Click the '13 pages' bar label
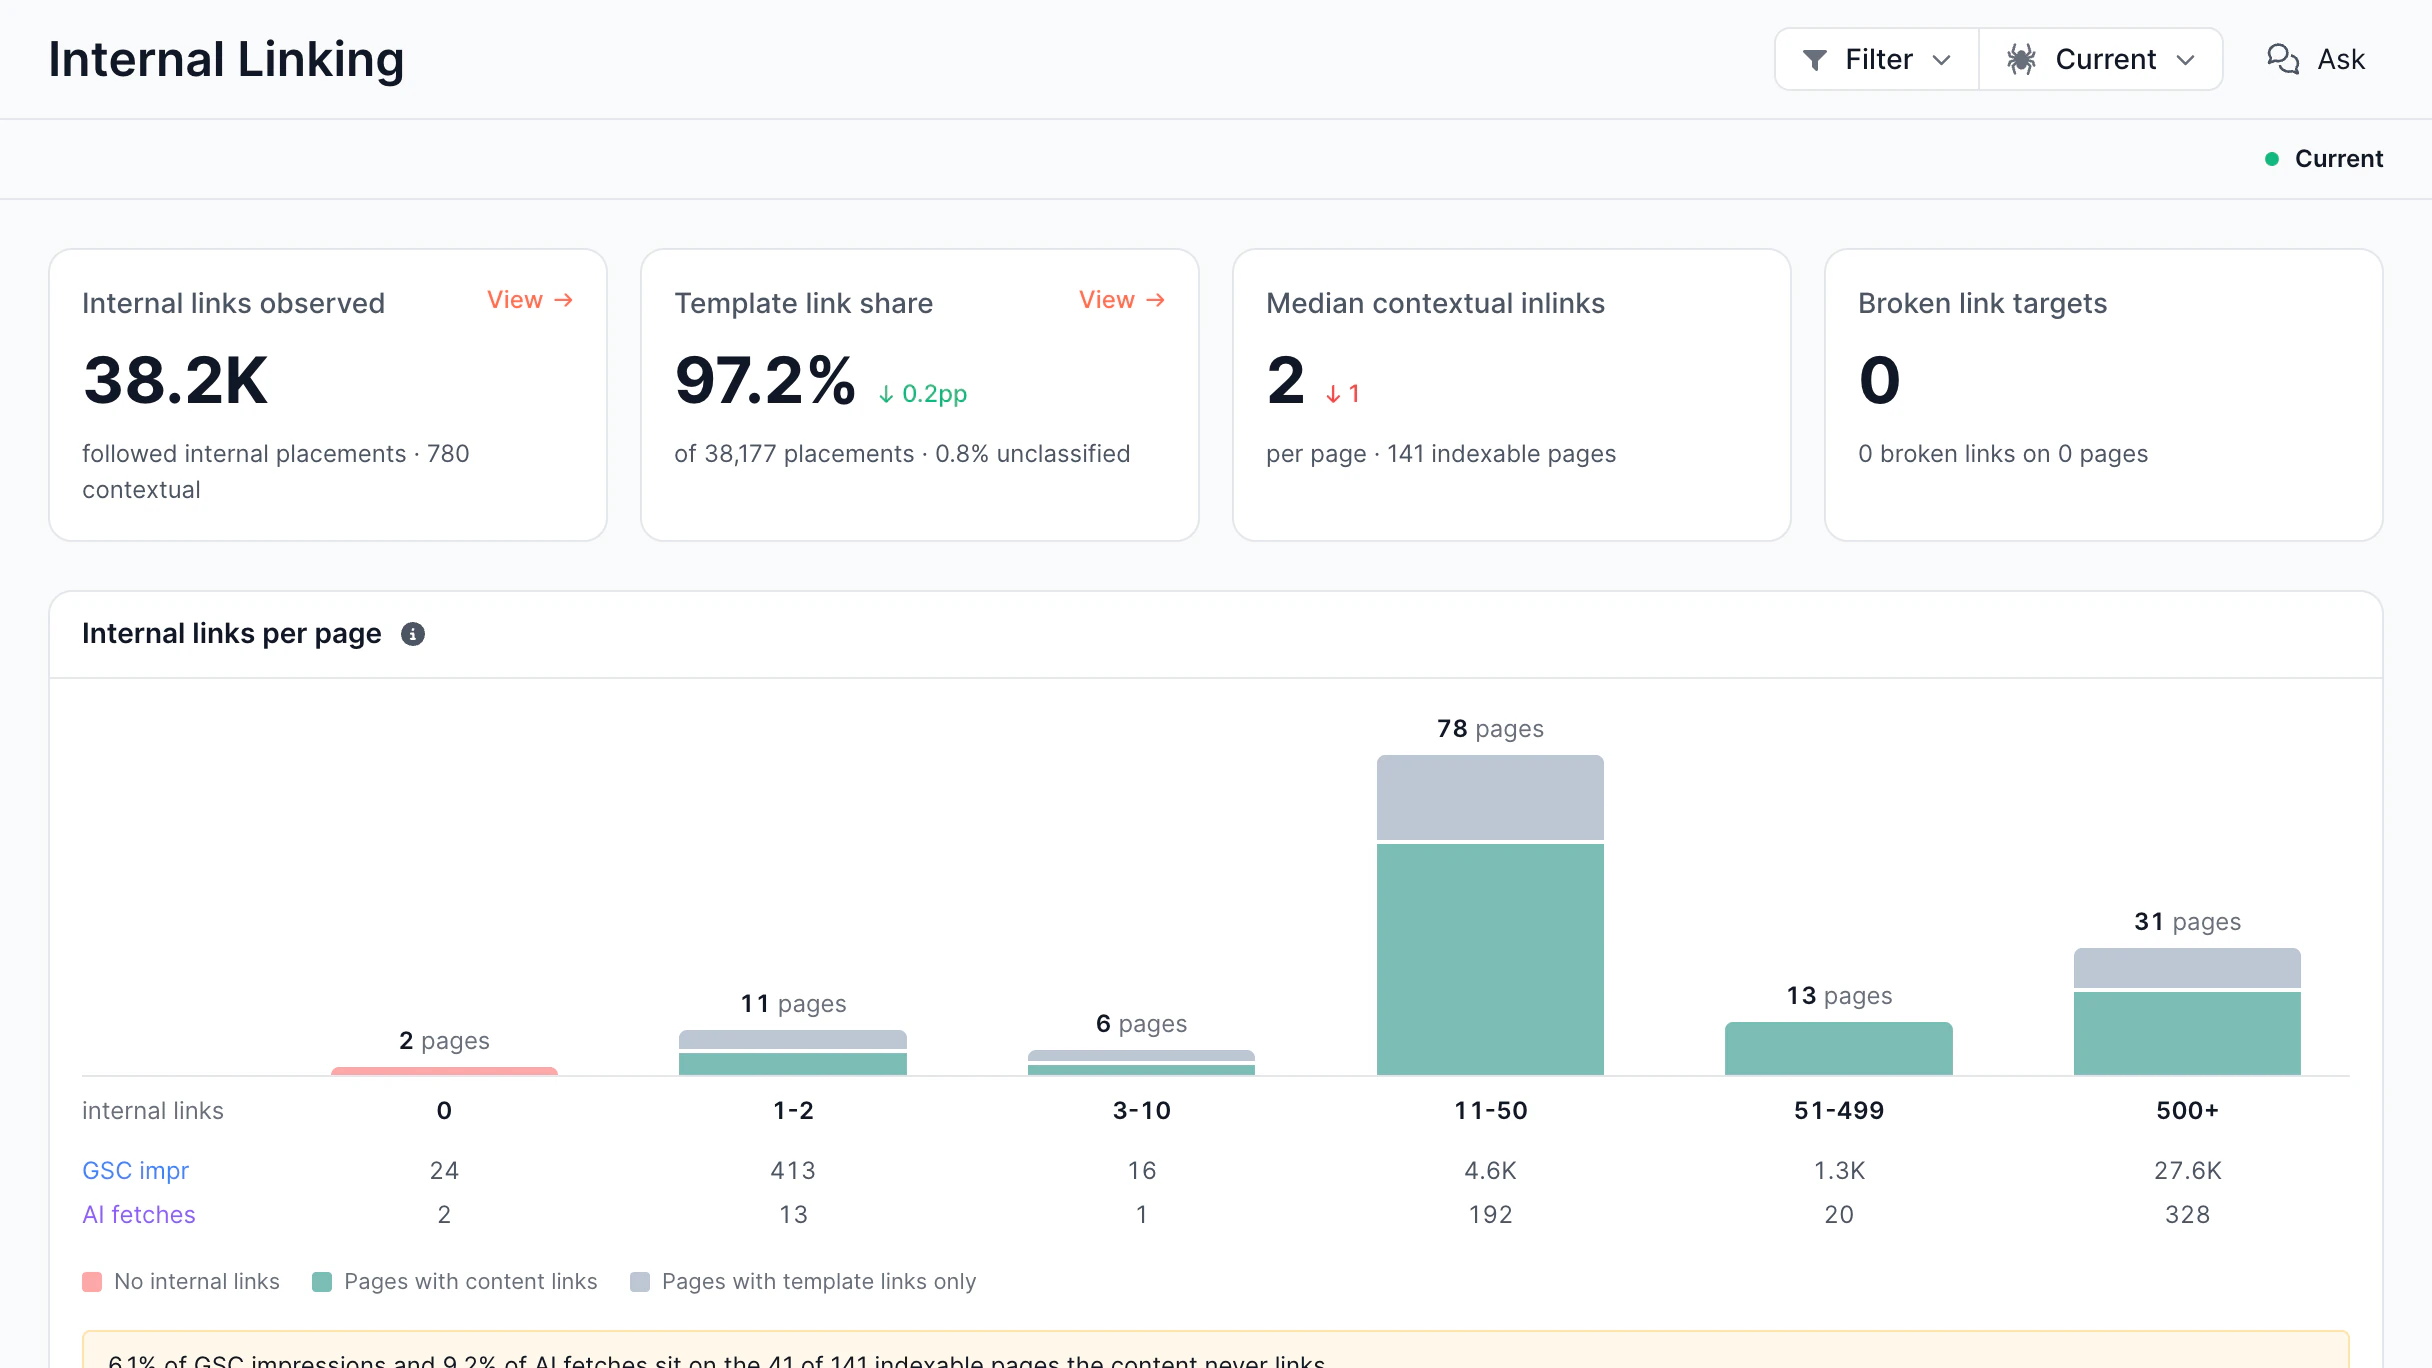The image size is (2432, 1368). (x=1839, y=996)
